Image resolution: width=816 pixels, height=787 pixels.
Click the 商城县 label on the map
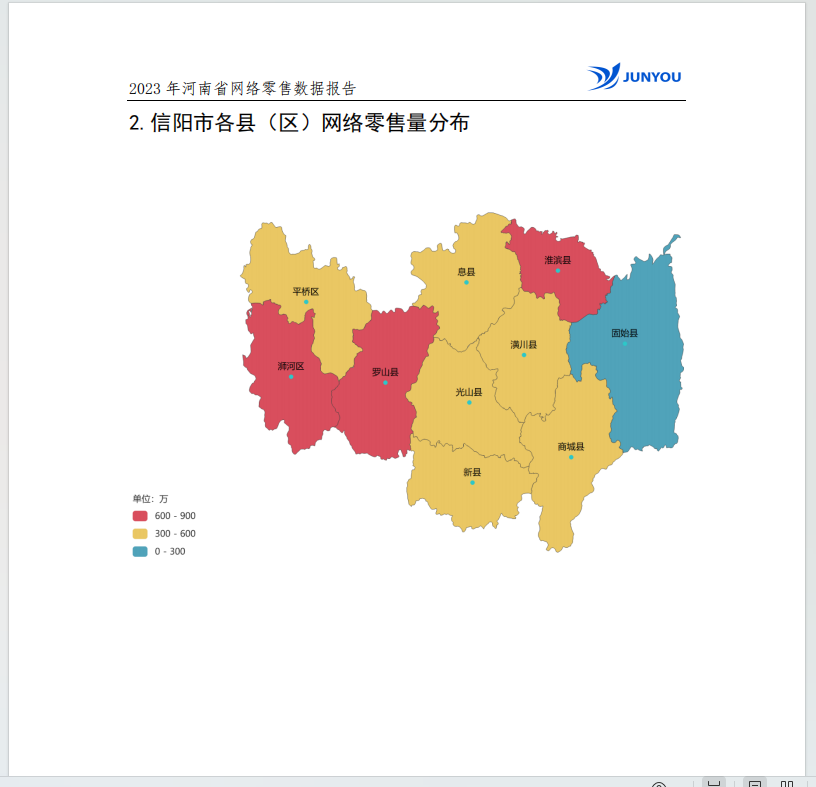pyautogui.click(x=571, y=447)
